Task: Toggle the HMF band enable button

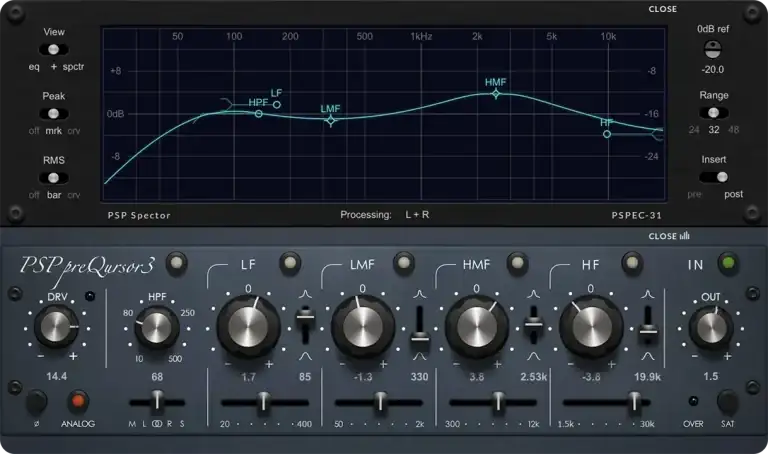Action: (518, 263)
